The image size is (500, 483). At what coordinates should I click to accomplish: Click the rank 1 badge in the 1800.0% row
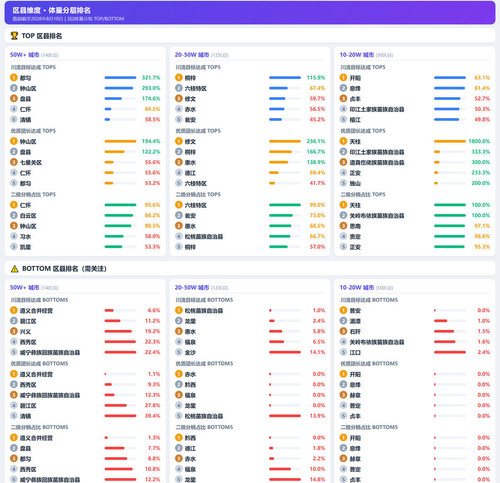coord(343,141)
